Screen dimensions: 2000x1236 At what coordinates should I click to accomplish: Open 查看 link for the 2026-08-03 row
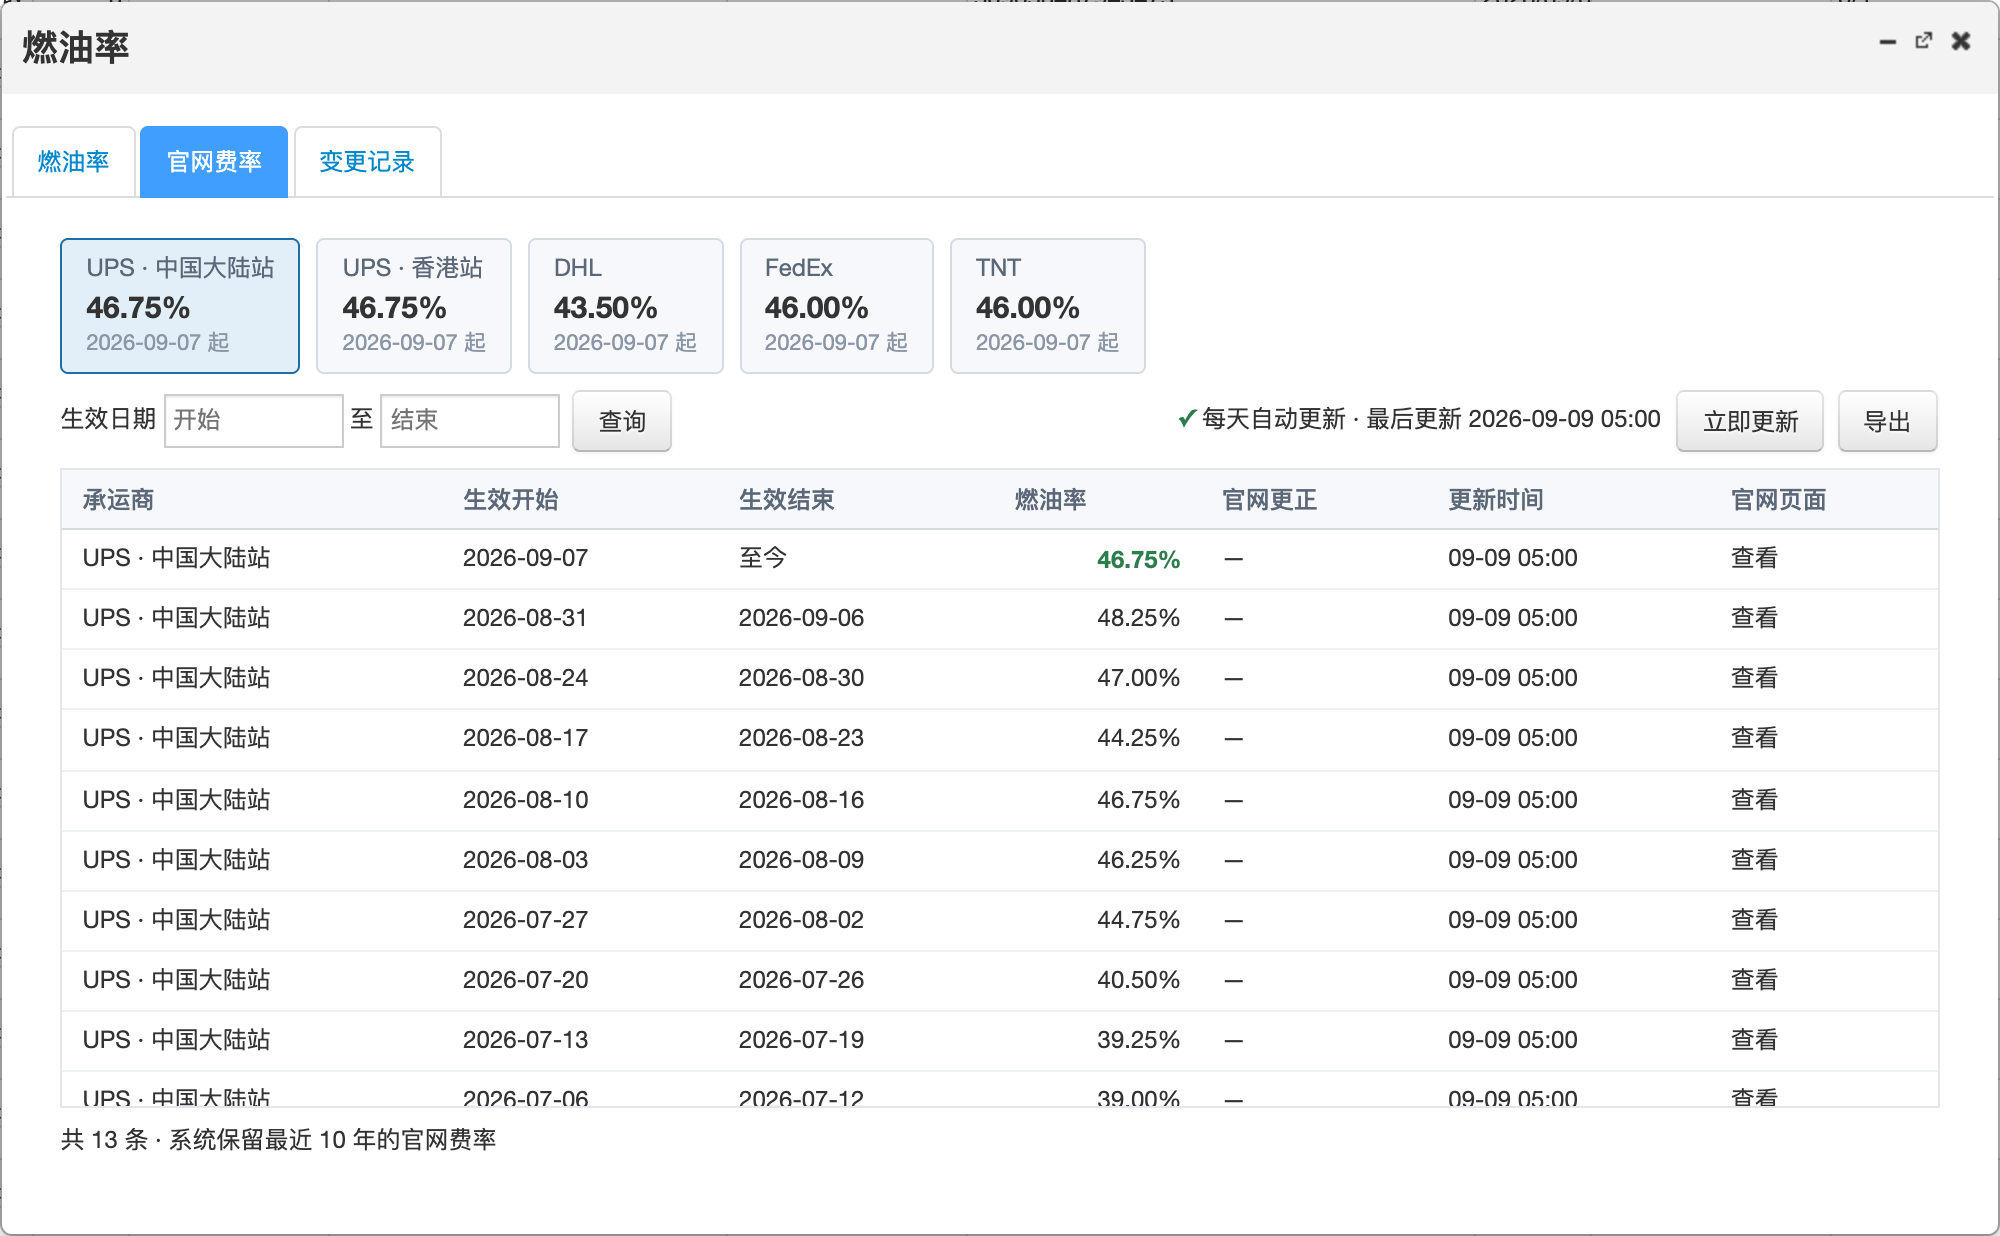[1754, 860]
